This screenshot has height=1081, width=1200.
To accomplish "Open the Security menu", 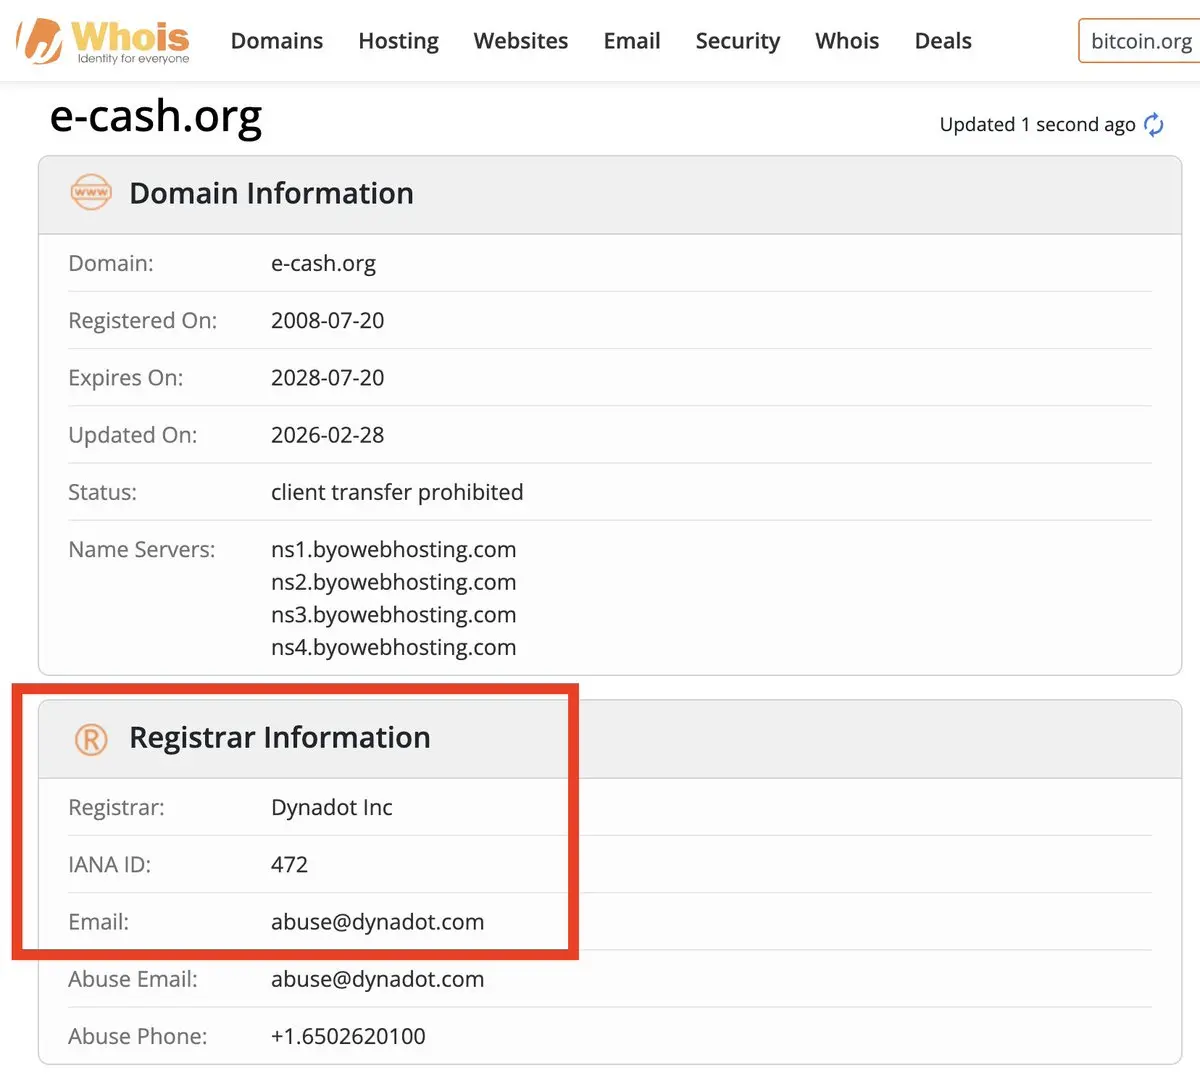I will [x=738, y=41].
